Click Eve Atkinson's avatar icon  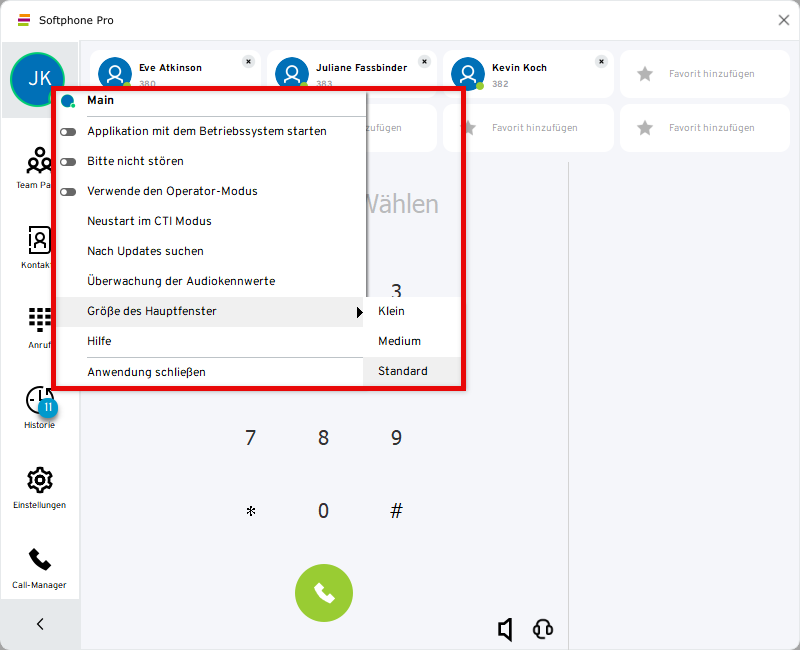115,73
